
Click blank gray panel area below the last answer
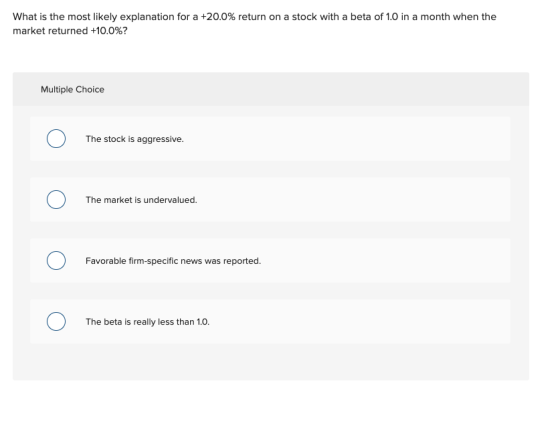click(x=271, y=361)
